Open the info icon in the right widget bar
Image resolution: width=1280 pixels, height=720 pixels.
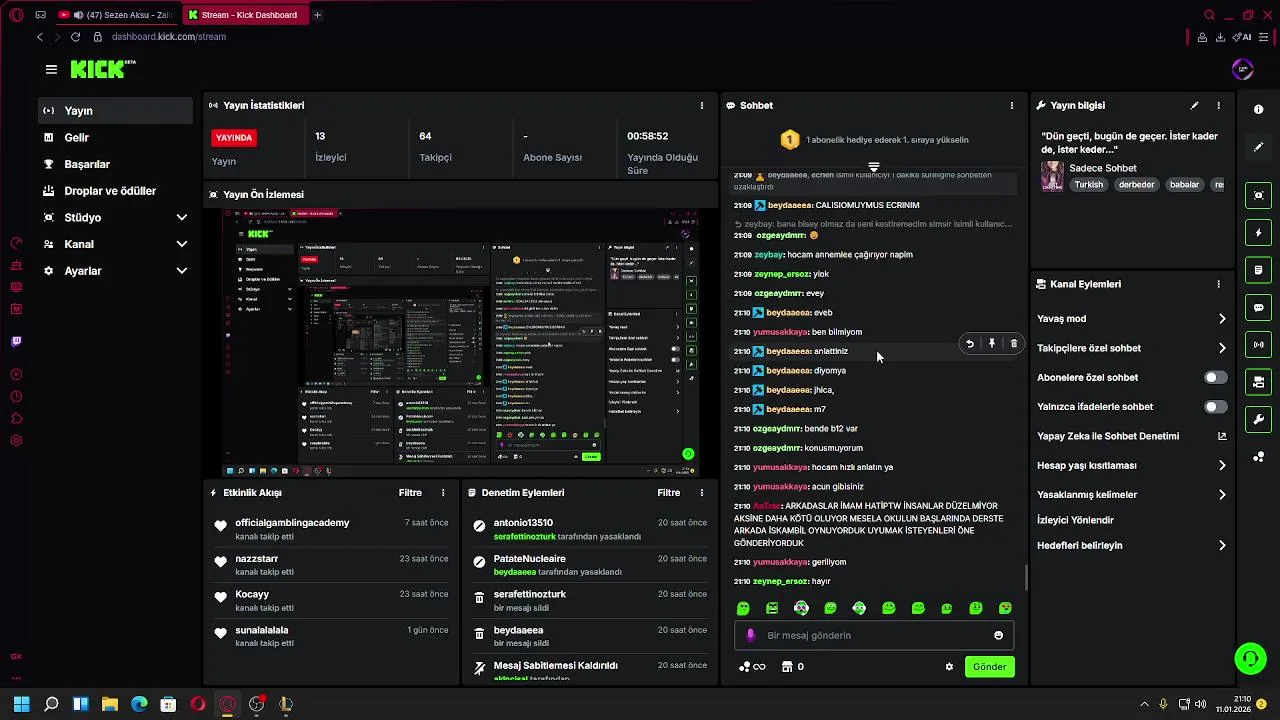tap(1258, 109)
